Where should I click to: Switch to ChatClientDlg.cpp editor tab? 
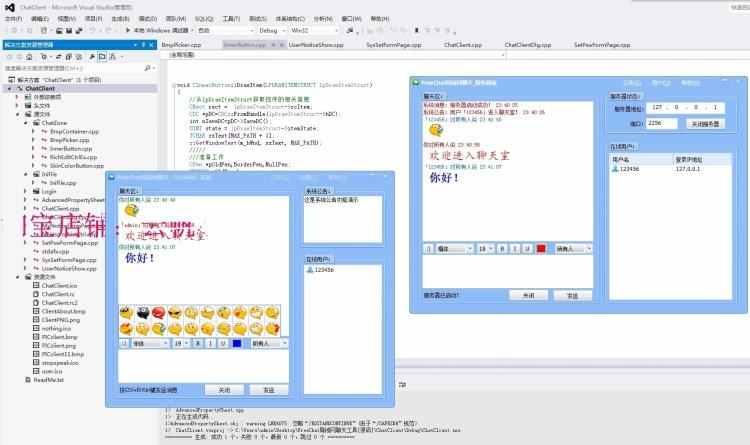pyautogui.click(x=528, y=45)
